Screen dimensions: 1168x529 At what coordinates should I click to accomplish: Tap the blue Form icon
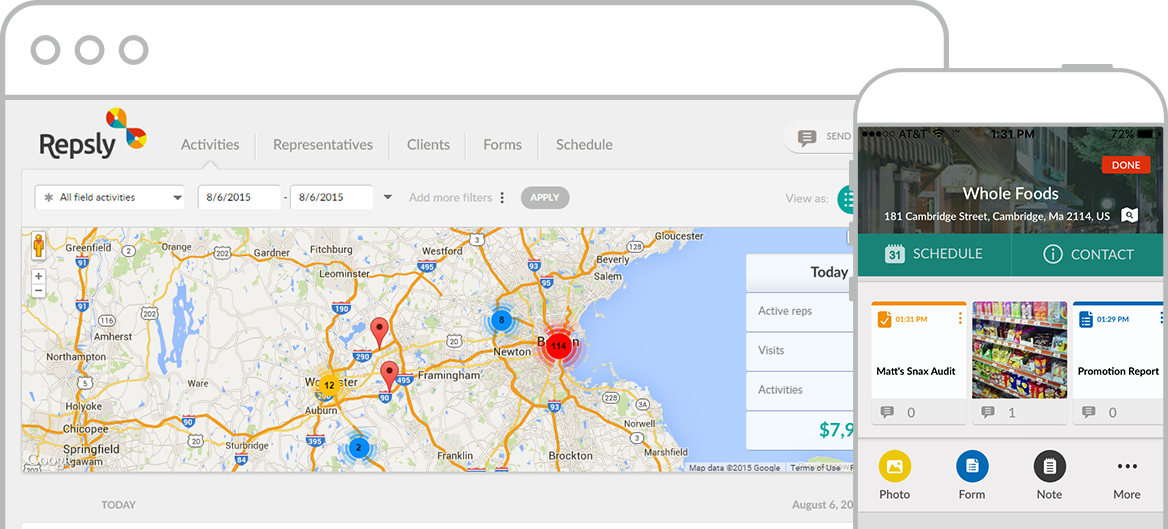click(x=972, y=466)
